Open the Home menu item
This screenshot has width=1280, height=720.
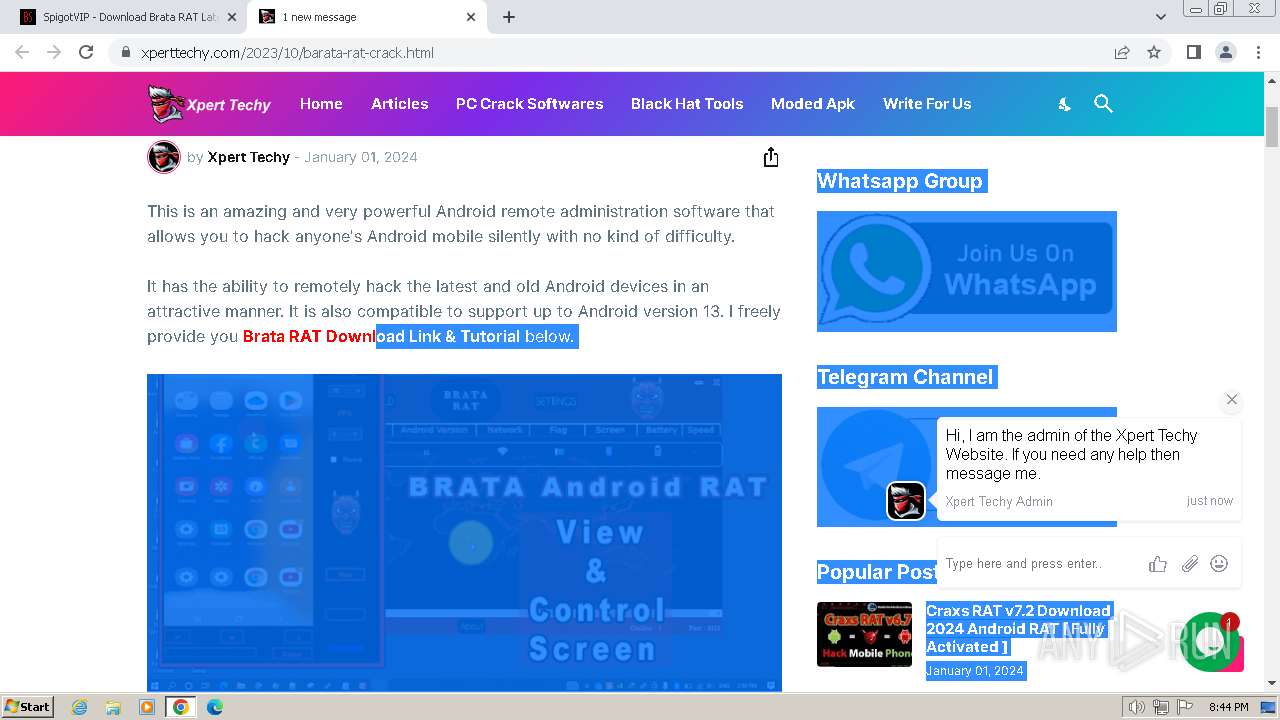[x=321, y=104]
